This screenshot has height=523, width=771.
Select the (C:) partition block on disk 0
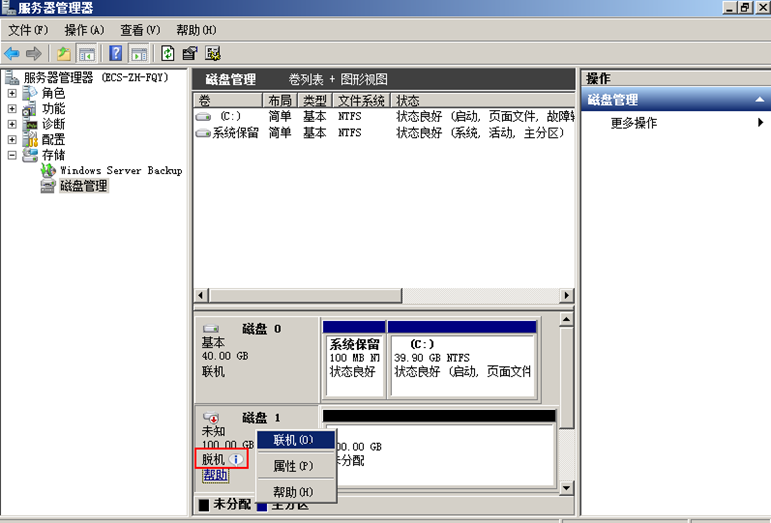point(462,359)
